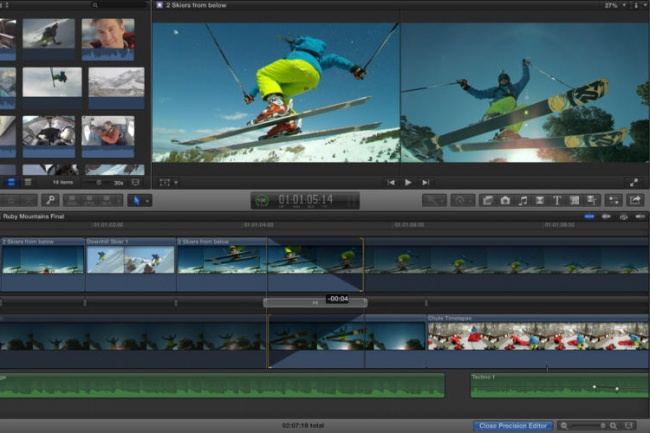Select the Chute Timelapse clip

click(538, 341)
